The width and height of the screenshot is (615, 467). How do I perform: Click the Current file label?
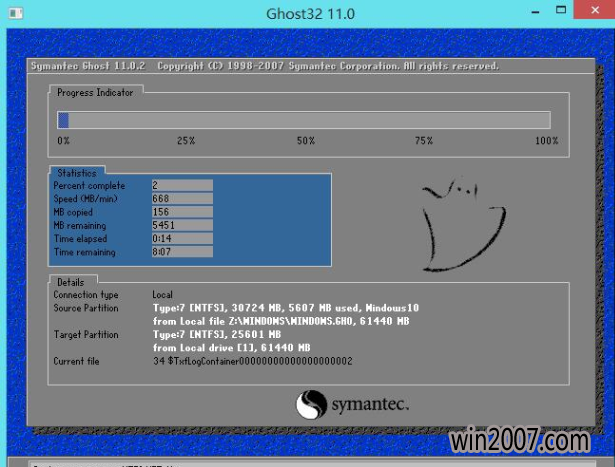click(x=76, y=361)
